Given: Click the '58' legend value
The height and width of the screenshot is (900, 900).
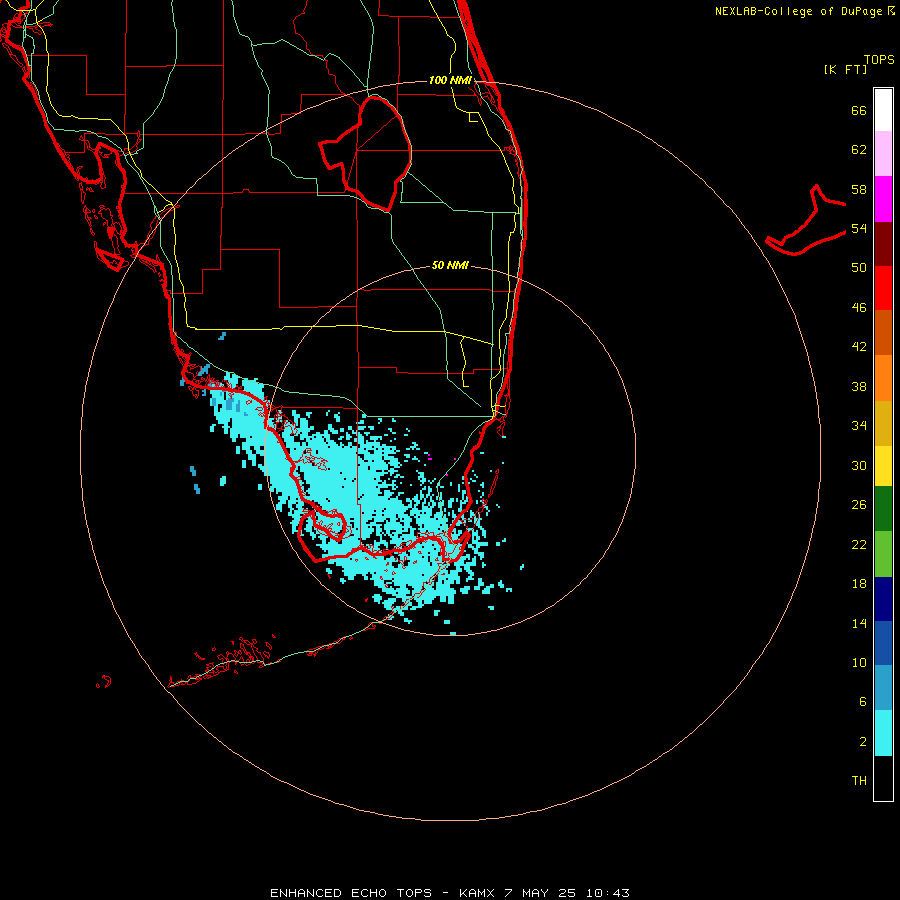Looking at the screenshot, I should (x=859, y=189).
